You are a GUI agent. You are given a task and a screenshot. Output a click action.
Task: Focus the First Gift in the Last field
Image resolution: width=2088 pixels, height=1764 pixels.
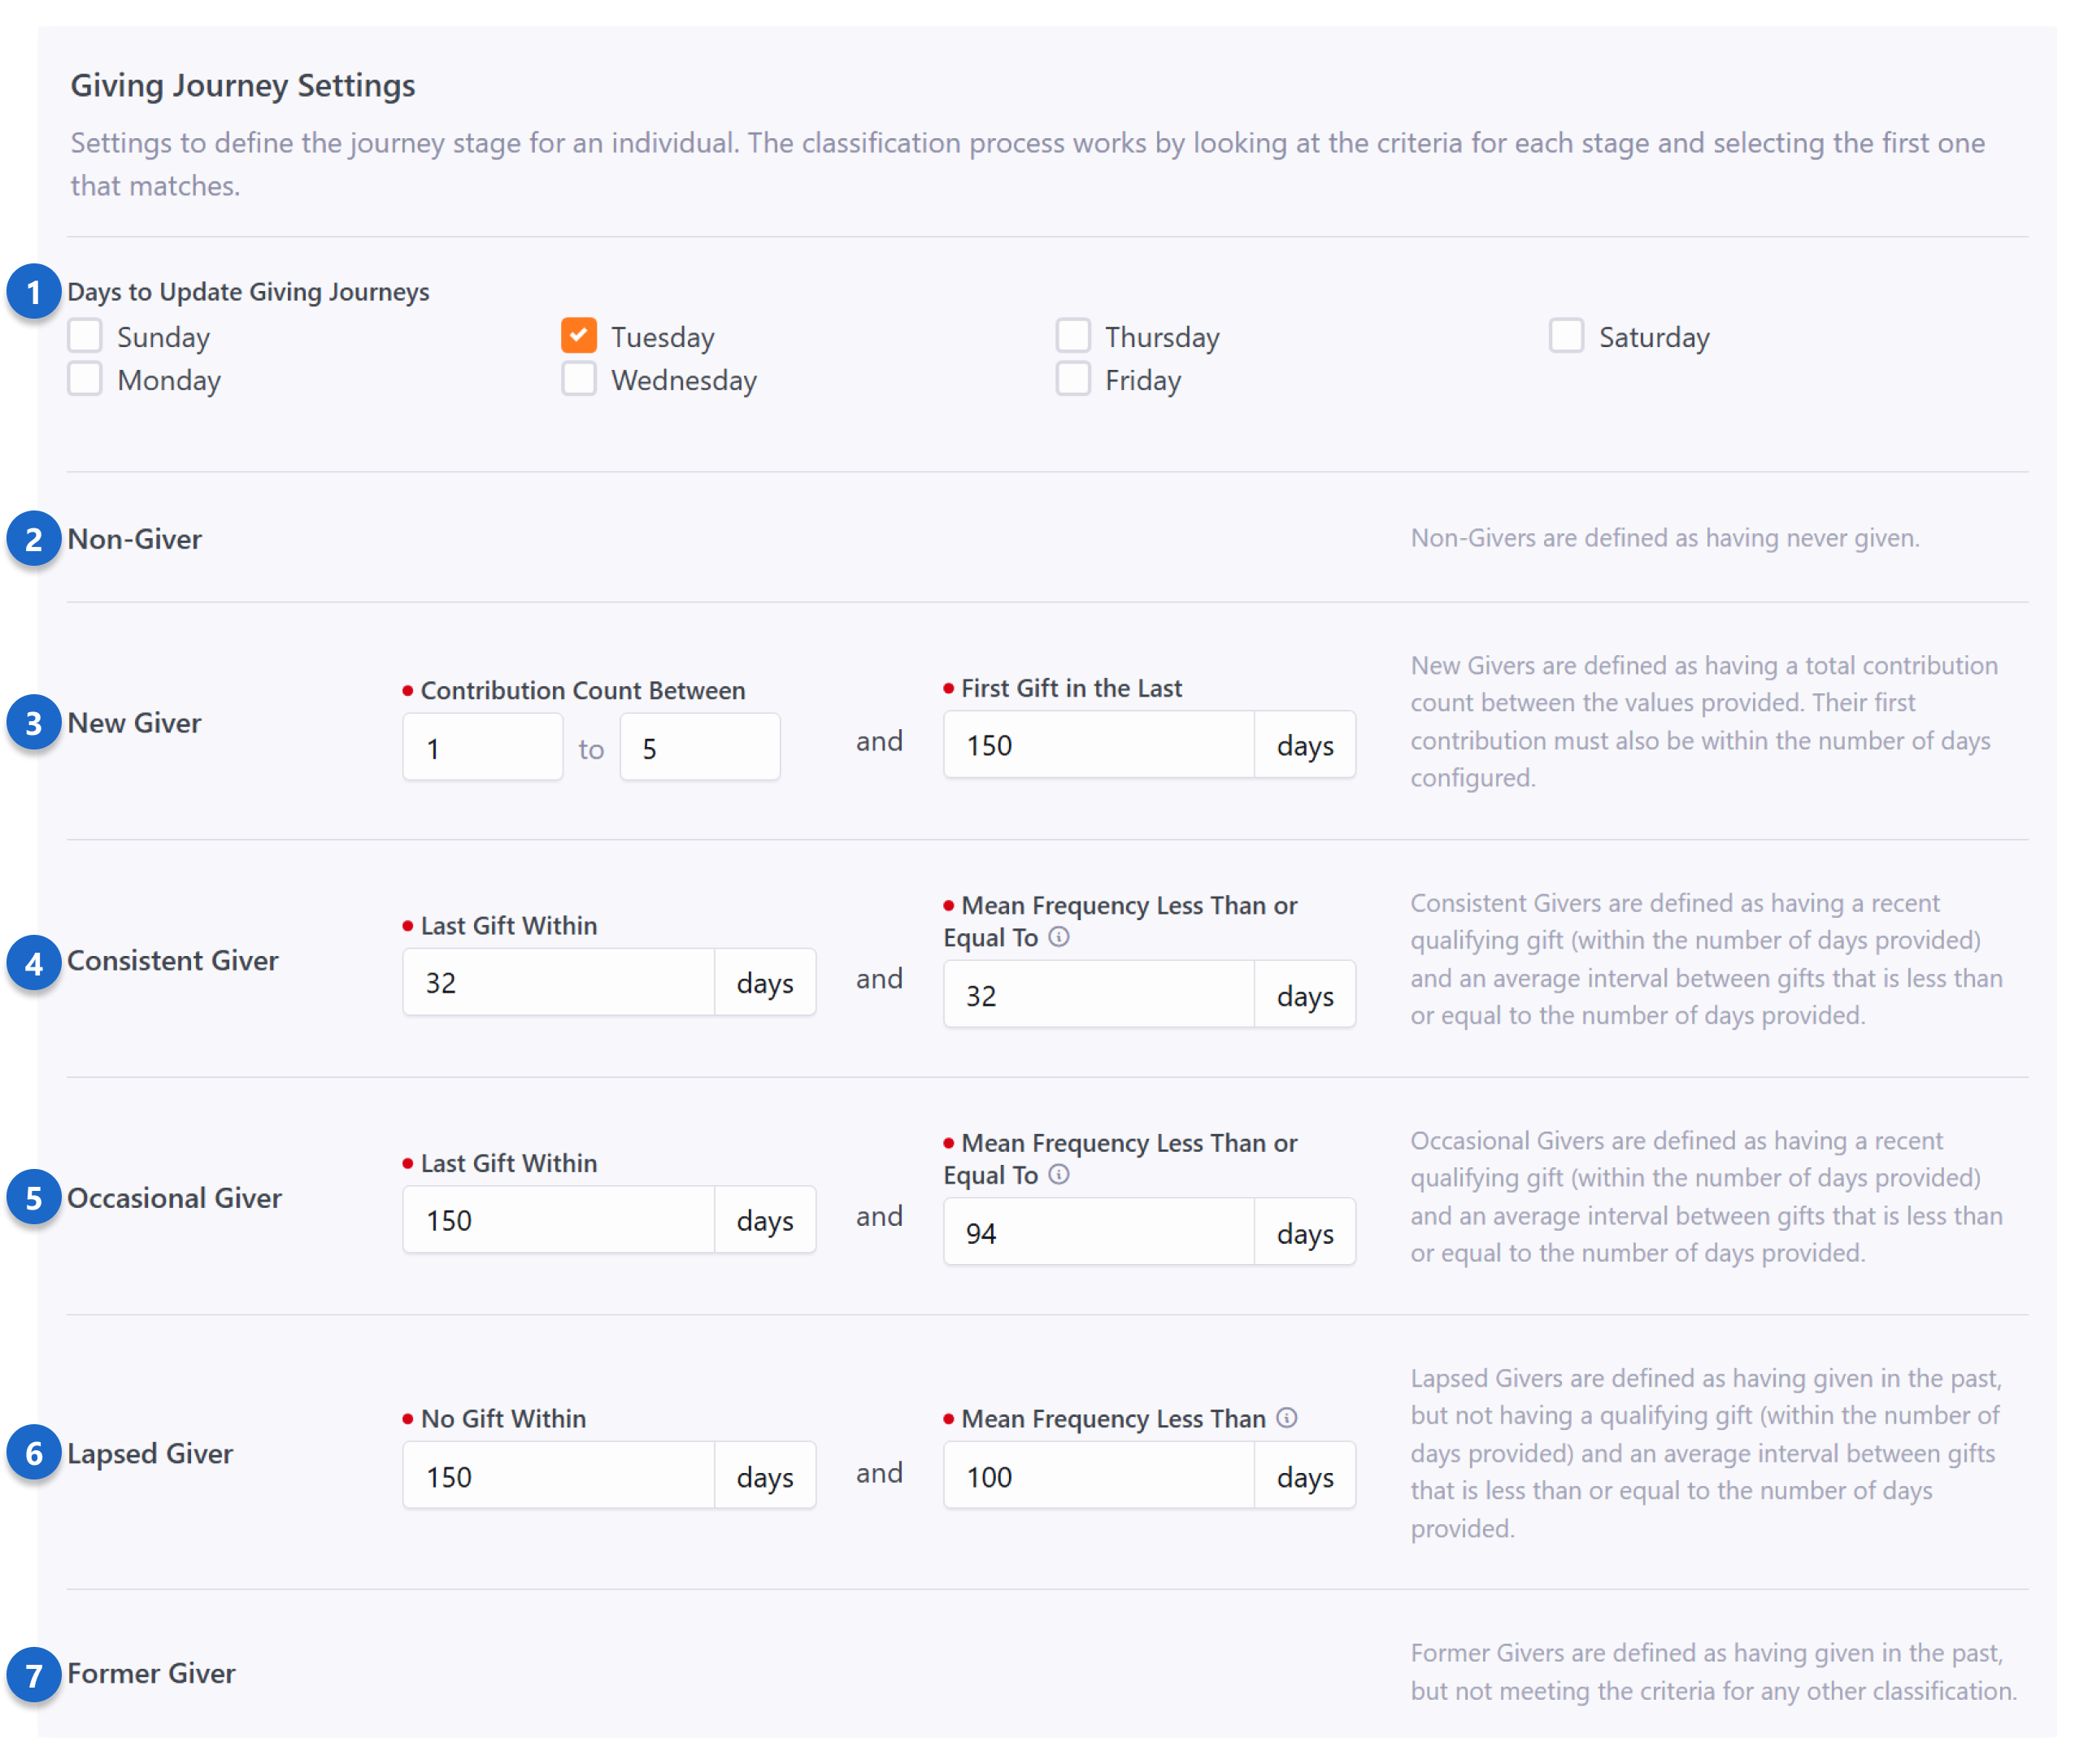point(1098,745)
